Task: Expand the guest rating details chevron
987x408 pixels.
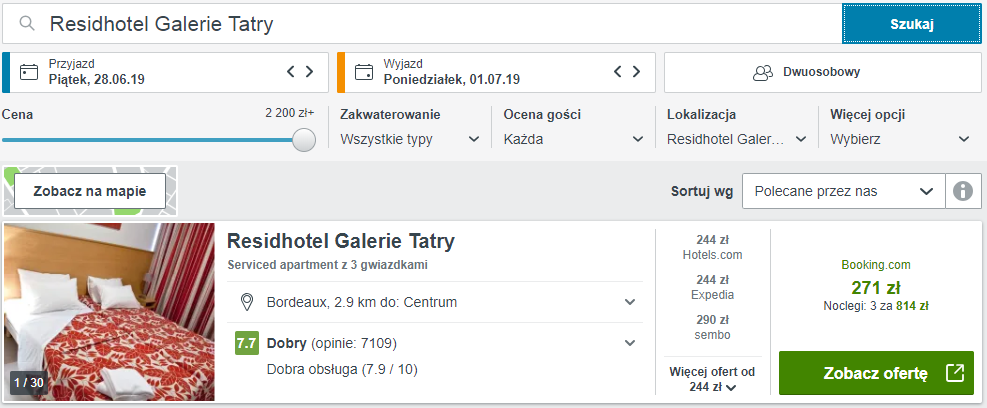Action: click(x=629, y=343)
